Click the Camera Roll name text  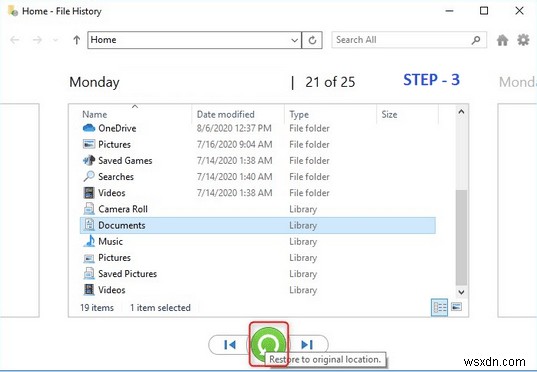[123, 209]
